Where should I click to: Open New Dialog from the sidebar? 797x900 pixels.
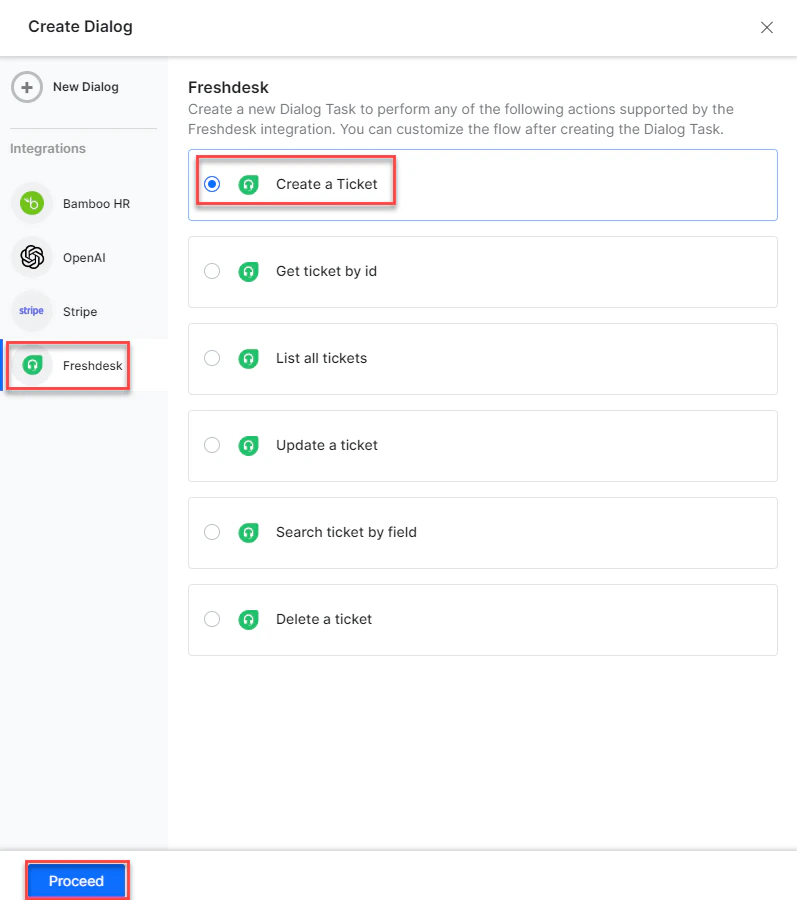tap(84, 87)
